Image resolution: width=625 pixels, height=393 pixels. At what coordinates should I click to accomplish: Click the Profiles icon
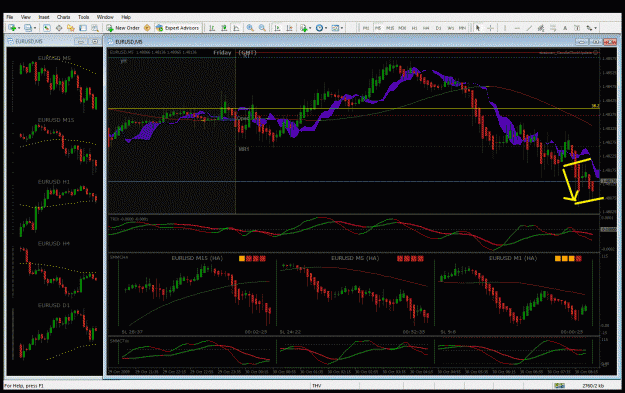point(28,28)
